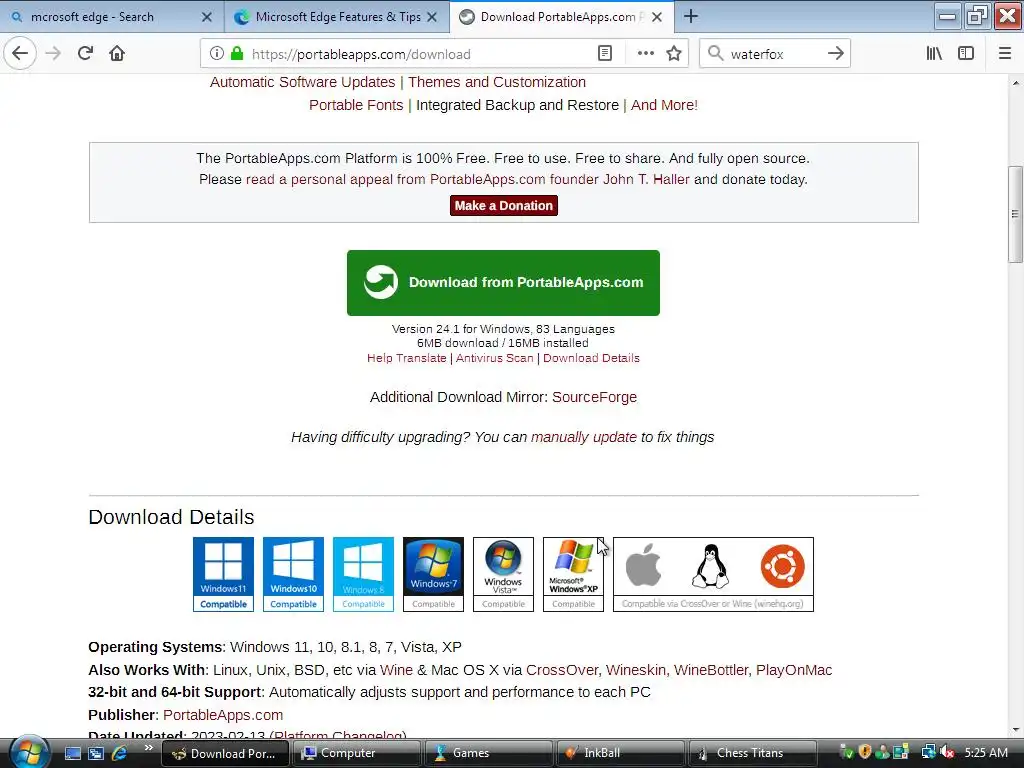Click the scrollbar down arrow
Viewport: 1024px width, 768px height.
(x=1015, y=730)
